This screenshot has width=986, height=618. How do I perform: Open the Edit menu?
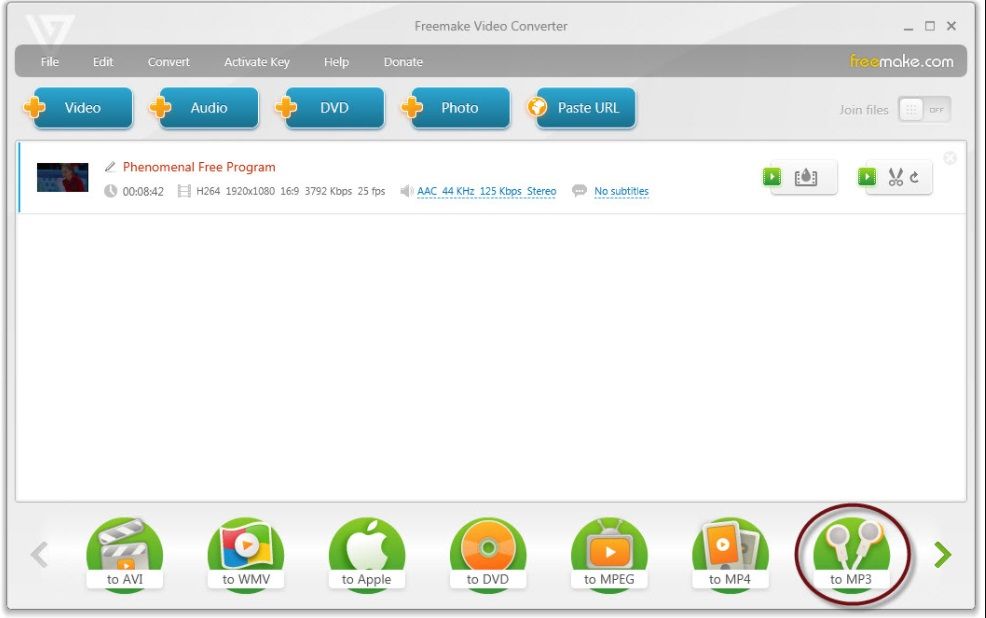[x=103, y=62]
